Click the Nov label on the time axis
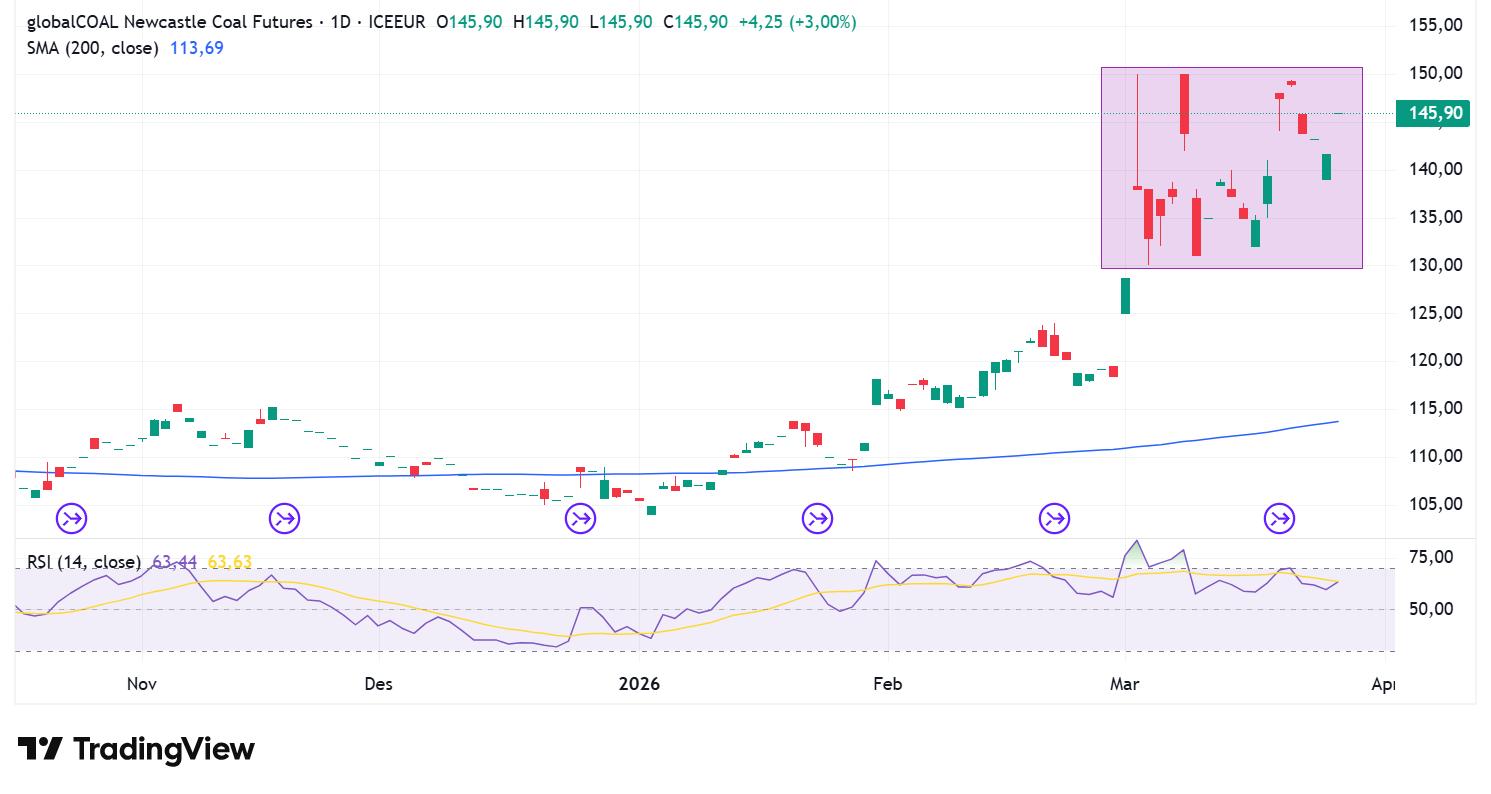1491x794 pixels. [x=141, y=684]
